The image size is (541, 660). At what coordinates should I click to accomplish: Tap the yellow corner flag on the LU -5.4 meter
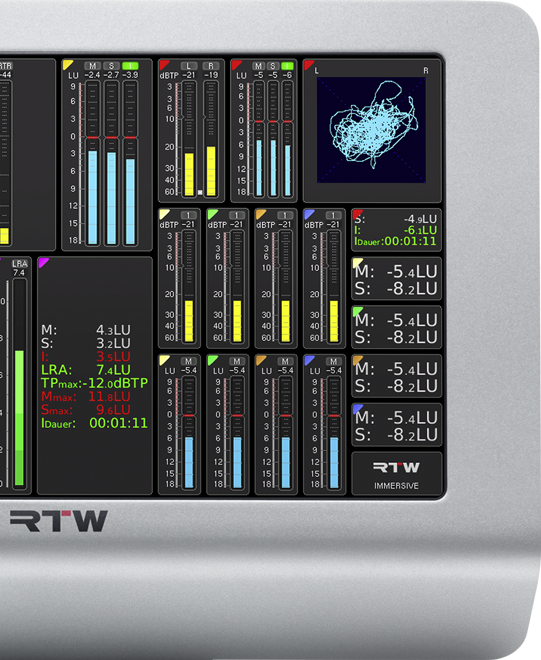pyautogui.click(x=163, y=359)
